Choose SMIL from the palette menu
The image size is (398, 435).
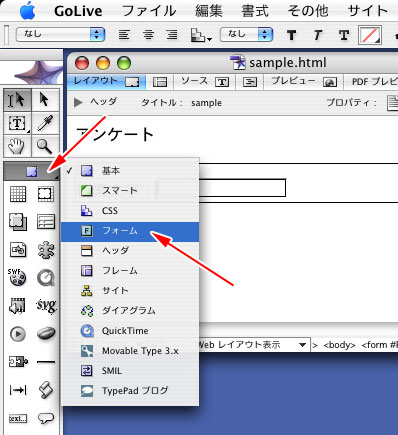tap(130, 371)
